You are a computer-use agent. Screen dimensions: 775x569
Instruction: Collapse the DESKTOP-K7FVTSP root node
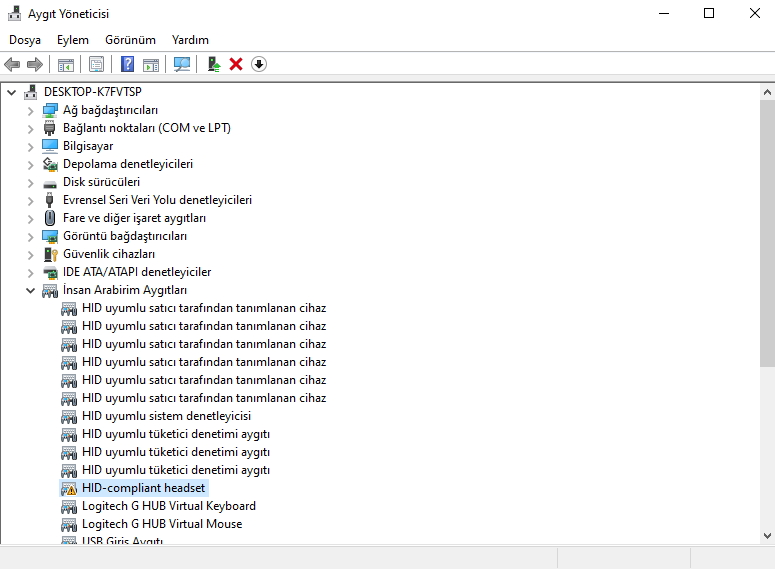pyautogui.click(x=12, y=92)
